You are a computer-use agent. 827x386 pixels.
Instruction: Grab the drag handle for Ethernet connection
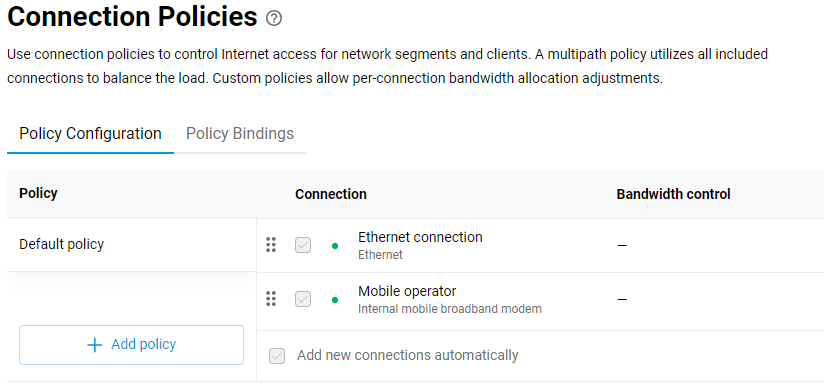click(x=271, y=245)
